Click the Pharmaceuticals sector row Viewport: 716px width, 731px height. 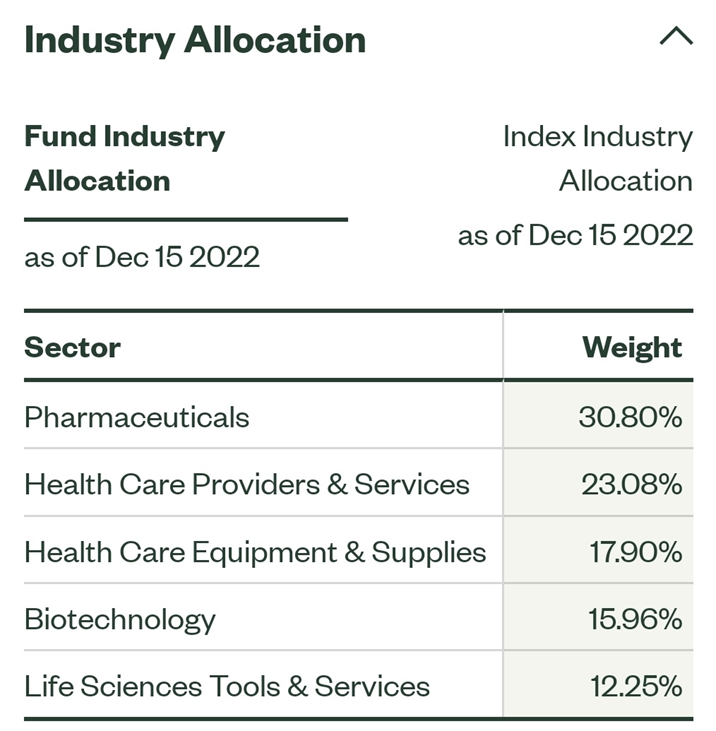point(358,416)
